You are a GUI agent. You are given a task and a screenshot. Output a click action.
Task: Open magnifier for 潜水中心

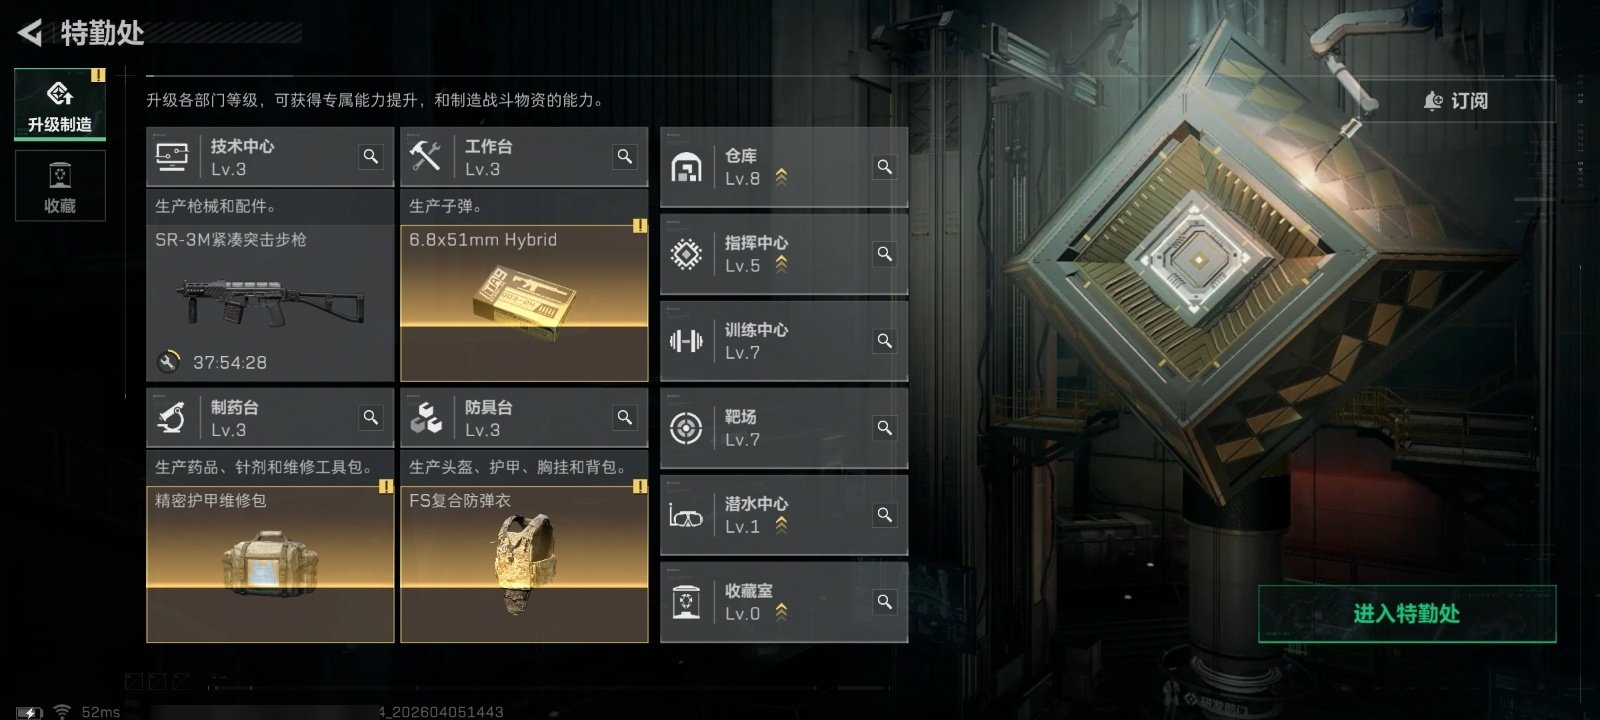pyautogui.click(x=885, y=514)
